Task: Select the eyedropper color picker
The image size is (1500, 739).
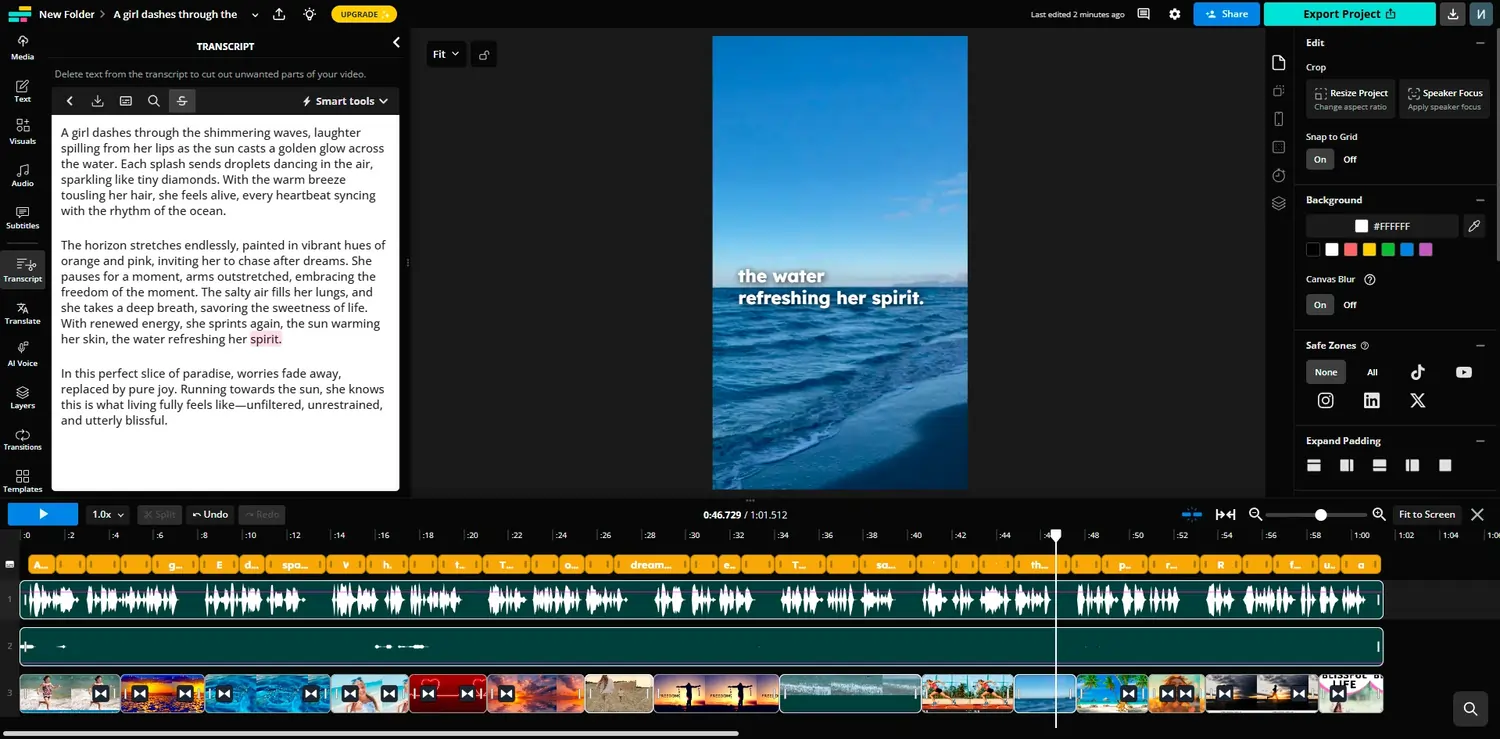Action: (x=1474, y=227)
